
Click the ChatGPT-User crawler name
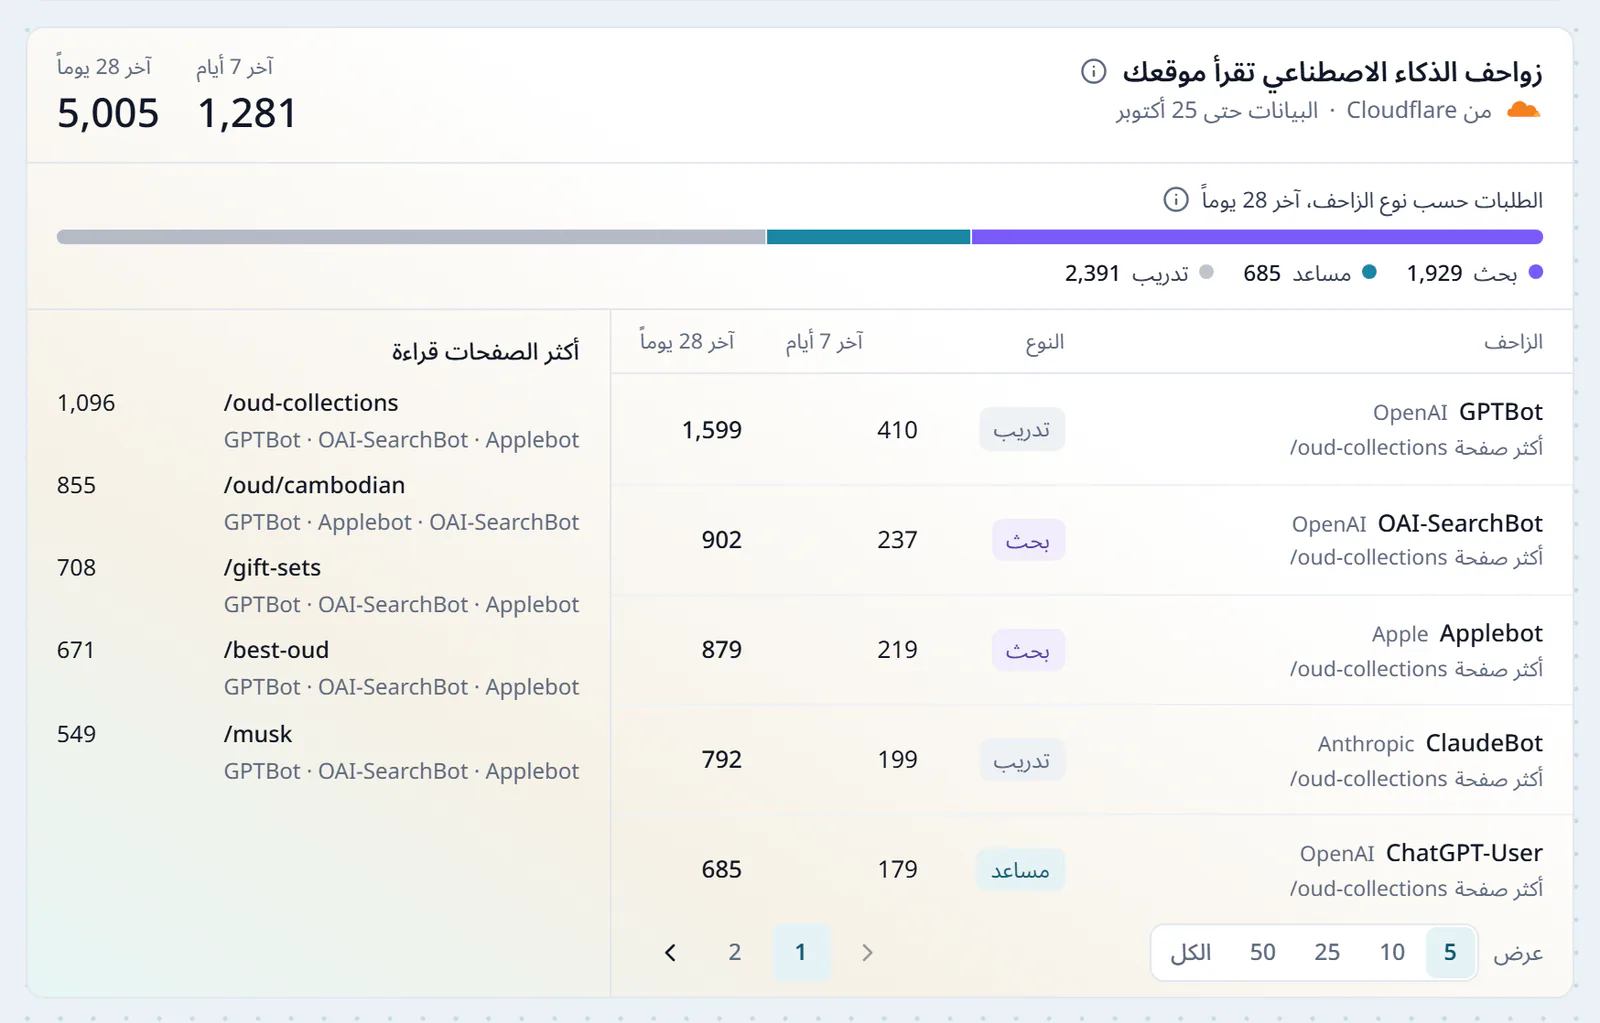(x=1464, y=853)
